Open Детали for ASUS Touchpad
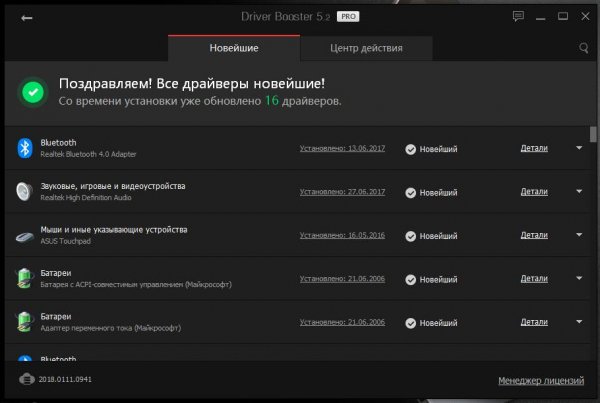Viewport: 600px width, 403px height. tap(534, 235)
